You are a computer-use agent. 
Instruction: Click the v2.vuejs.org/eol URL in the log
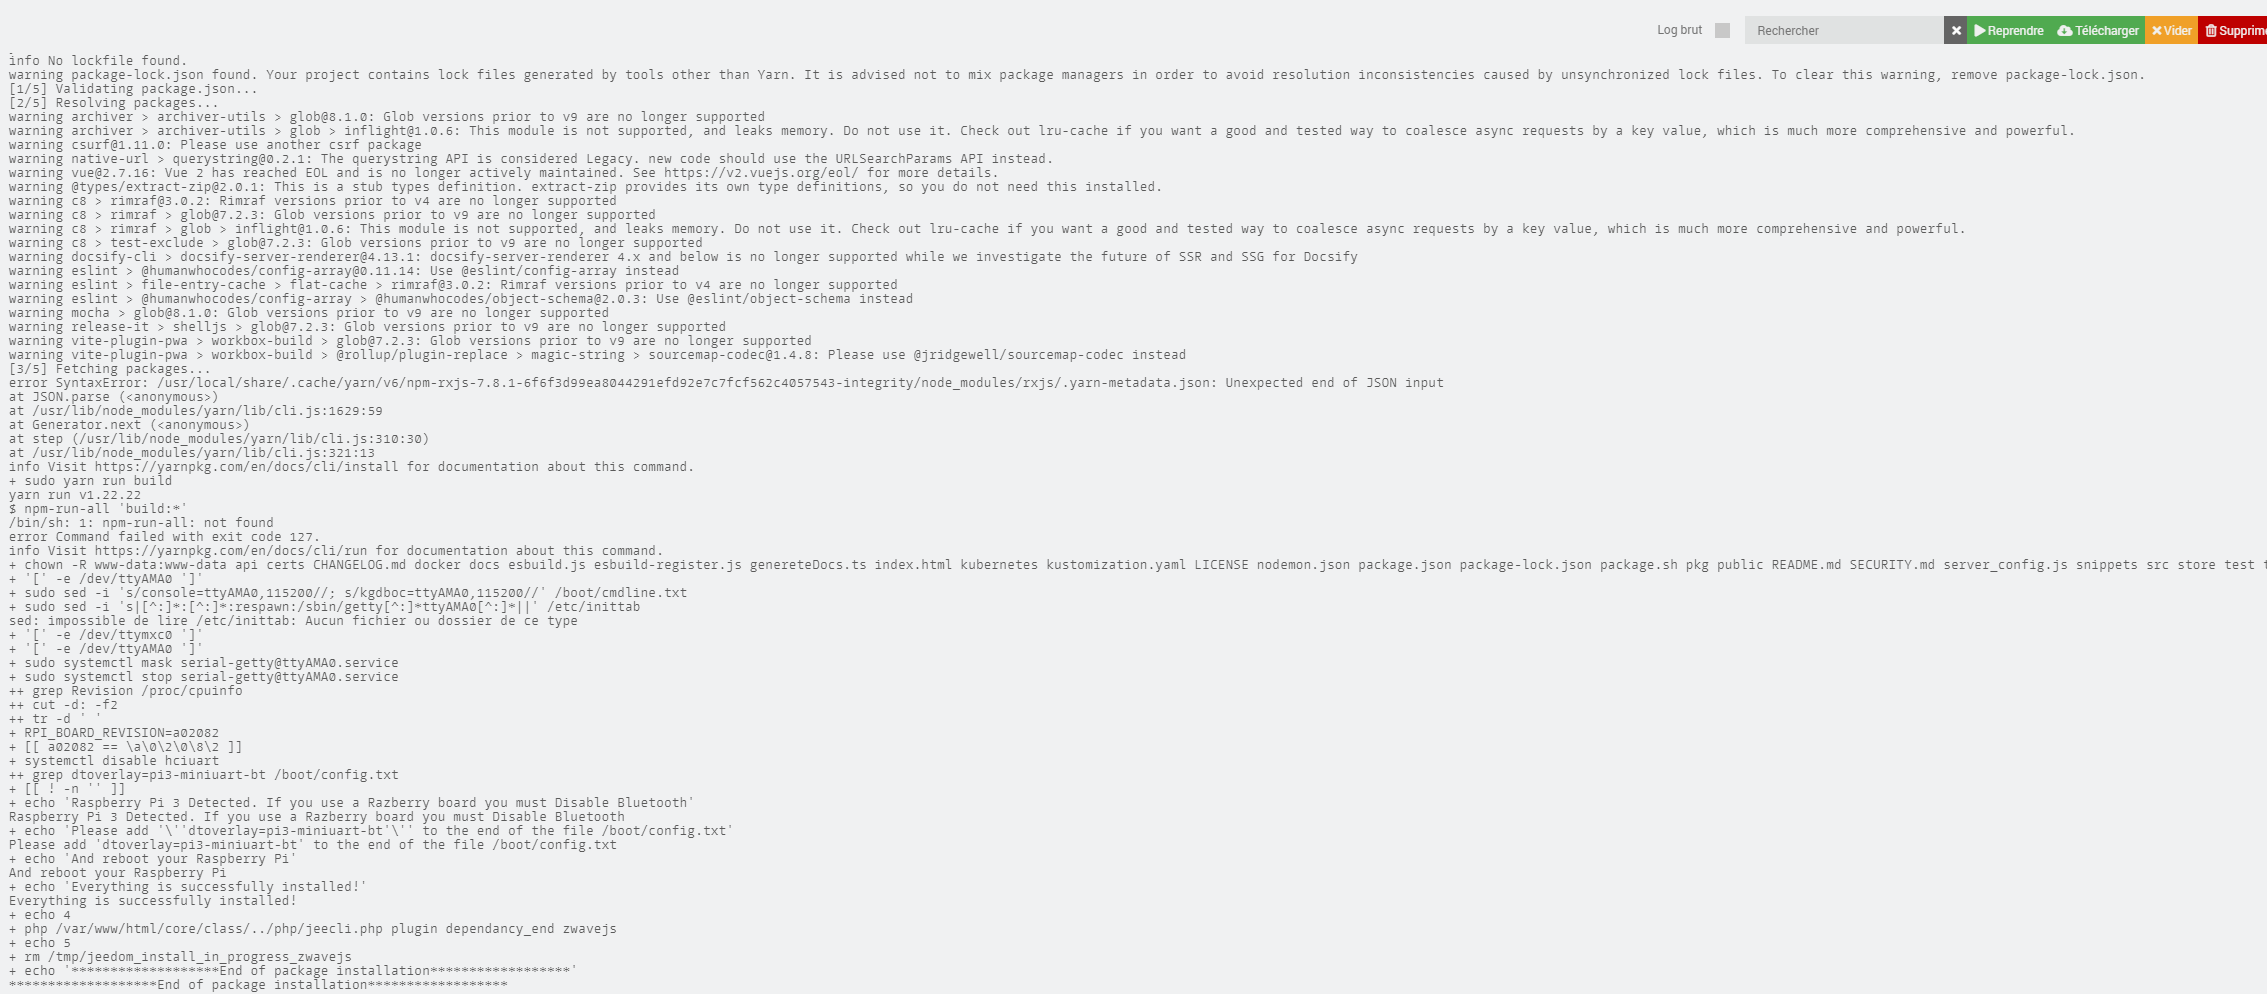pyautogui.click(x=762, y=173)
